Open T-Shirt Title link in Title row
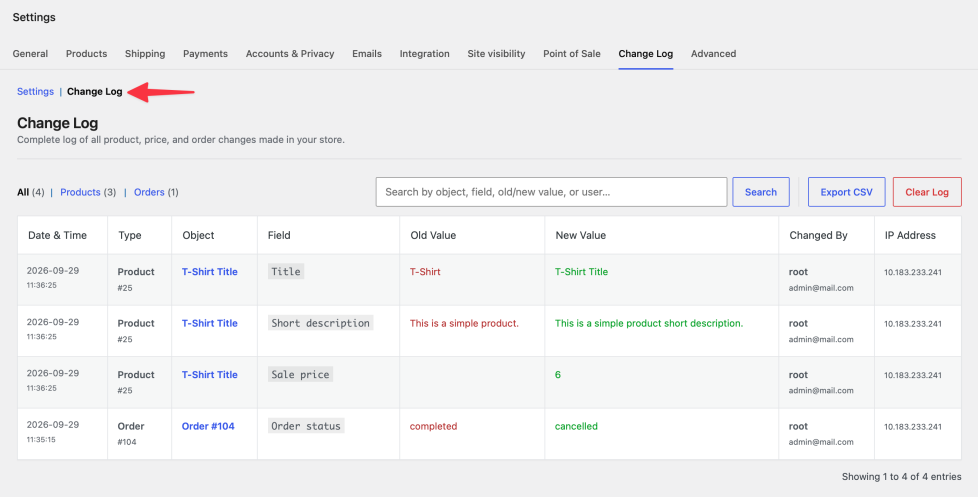 (210, 272)
